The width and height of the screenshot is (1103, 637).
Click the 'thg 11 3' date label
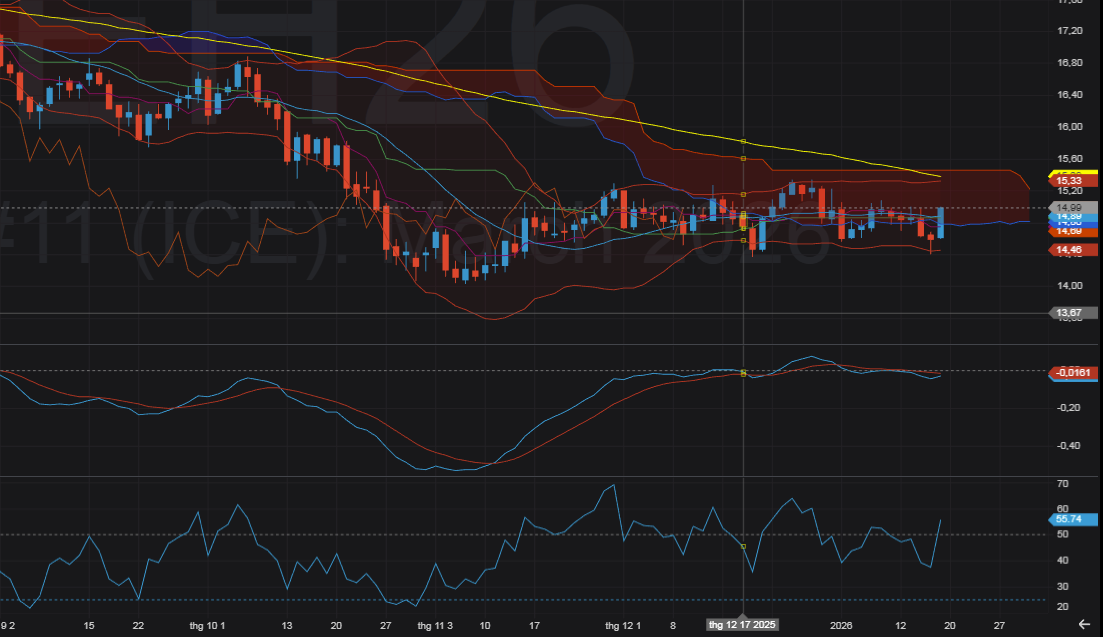click(435, 625)
